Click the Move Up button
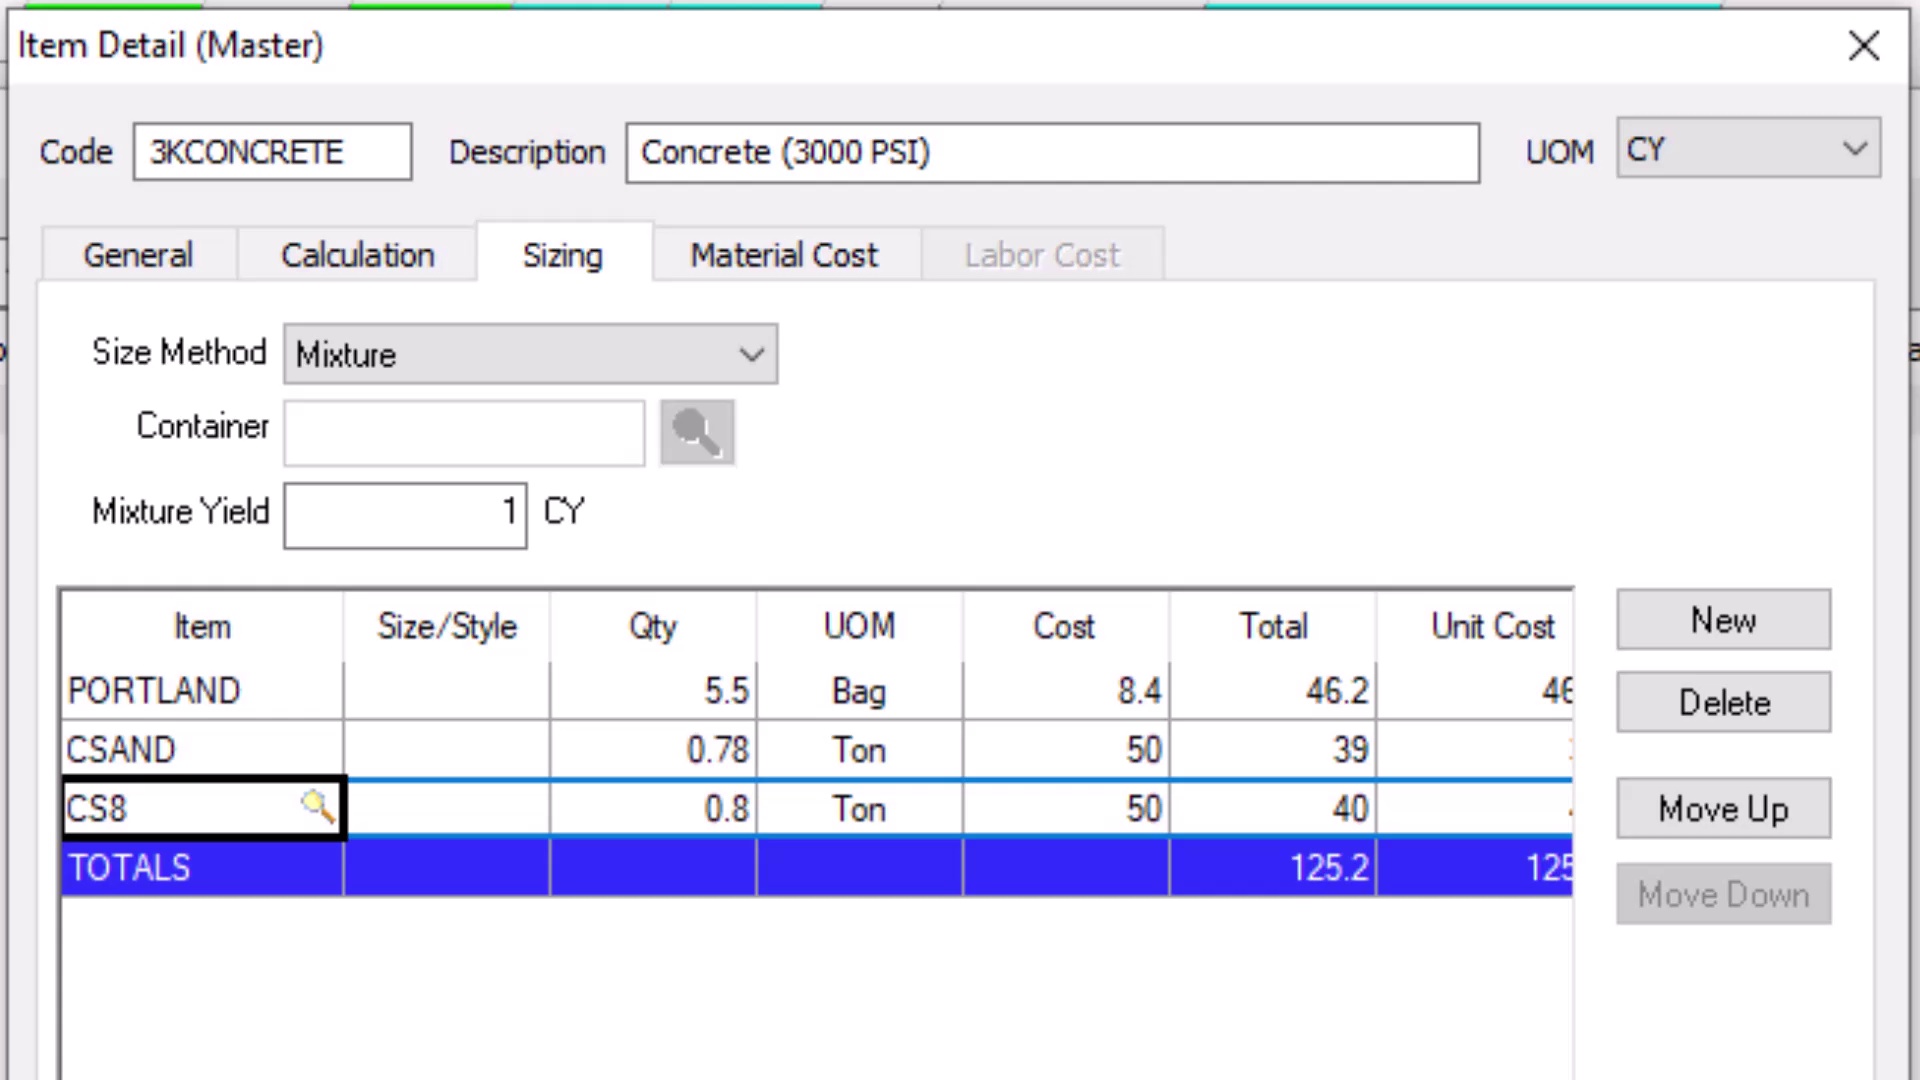Image resolution: width=1920 pixels, height=1080 pixels. (x=1723, y=808)
